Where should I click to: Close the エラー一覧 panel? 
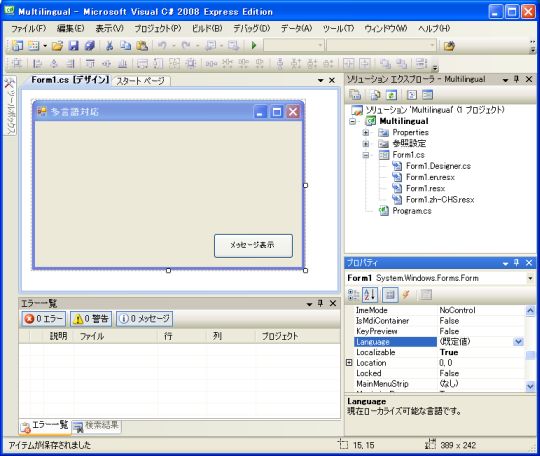(x=333, y=303)
